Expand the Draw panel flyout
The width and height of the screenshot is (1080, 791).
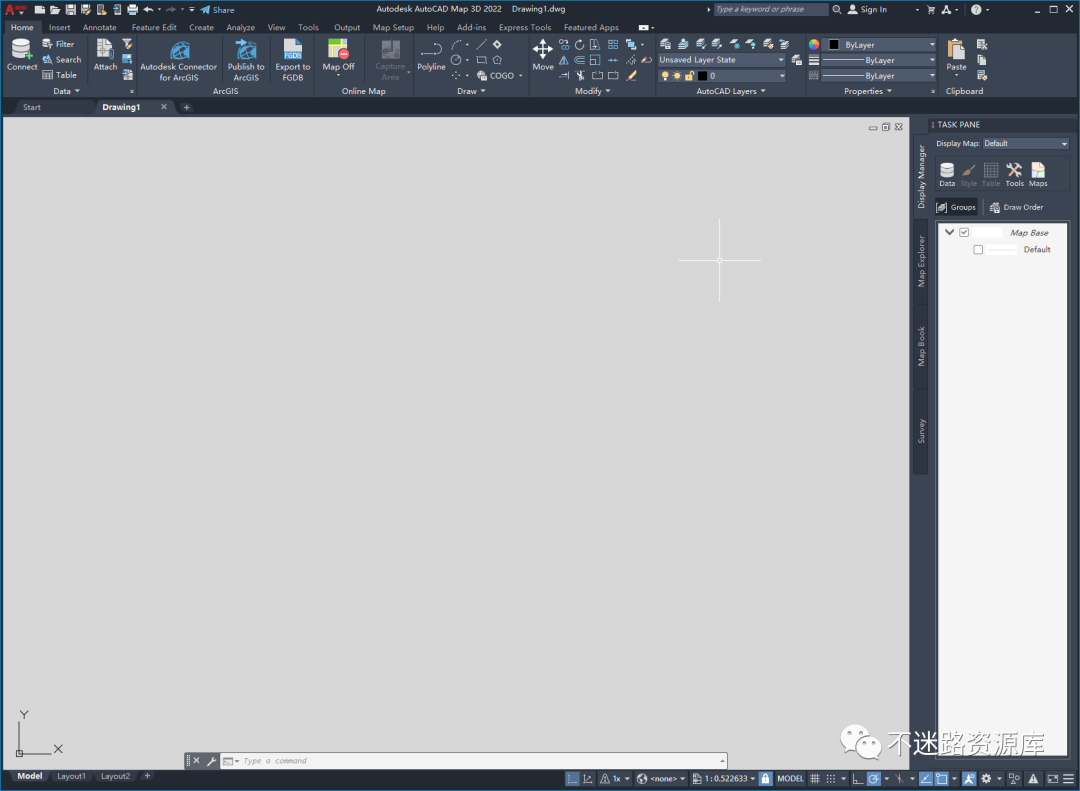coord(471,91)
